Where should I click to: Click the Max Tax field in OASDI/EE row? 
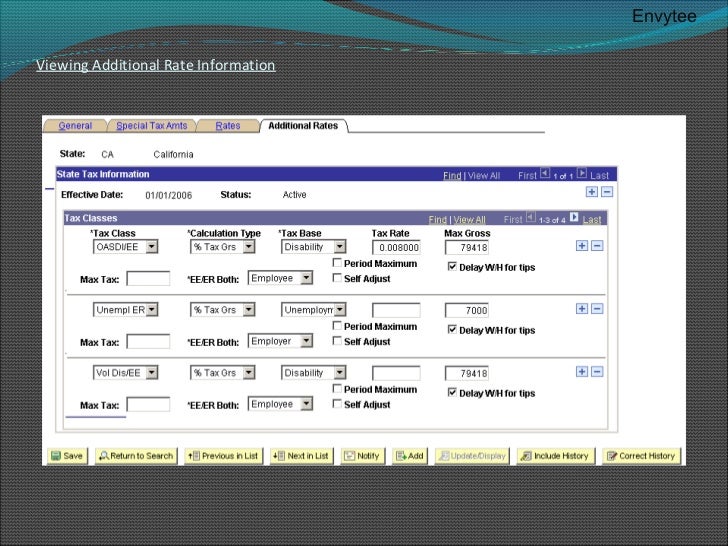click(148, 279)
